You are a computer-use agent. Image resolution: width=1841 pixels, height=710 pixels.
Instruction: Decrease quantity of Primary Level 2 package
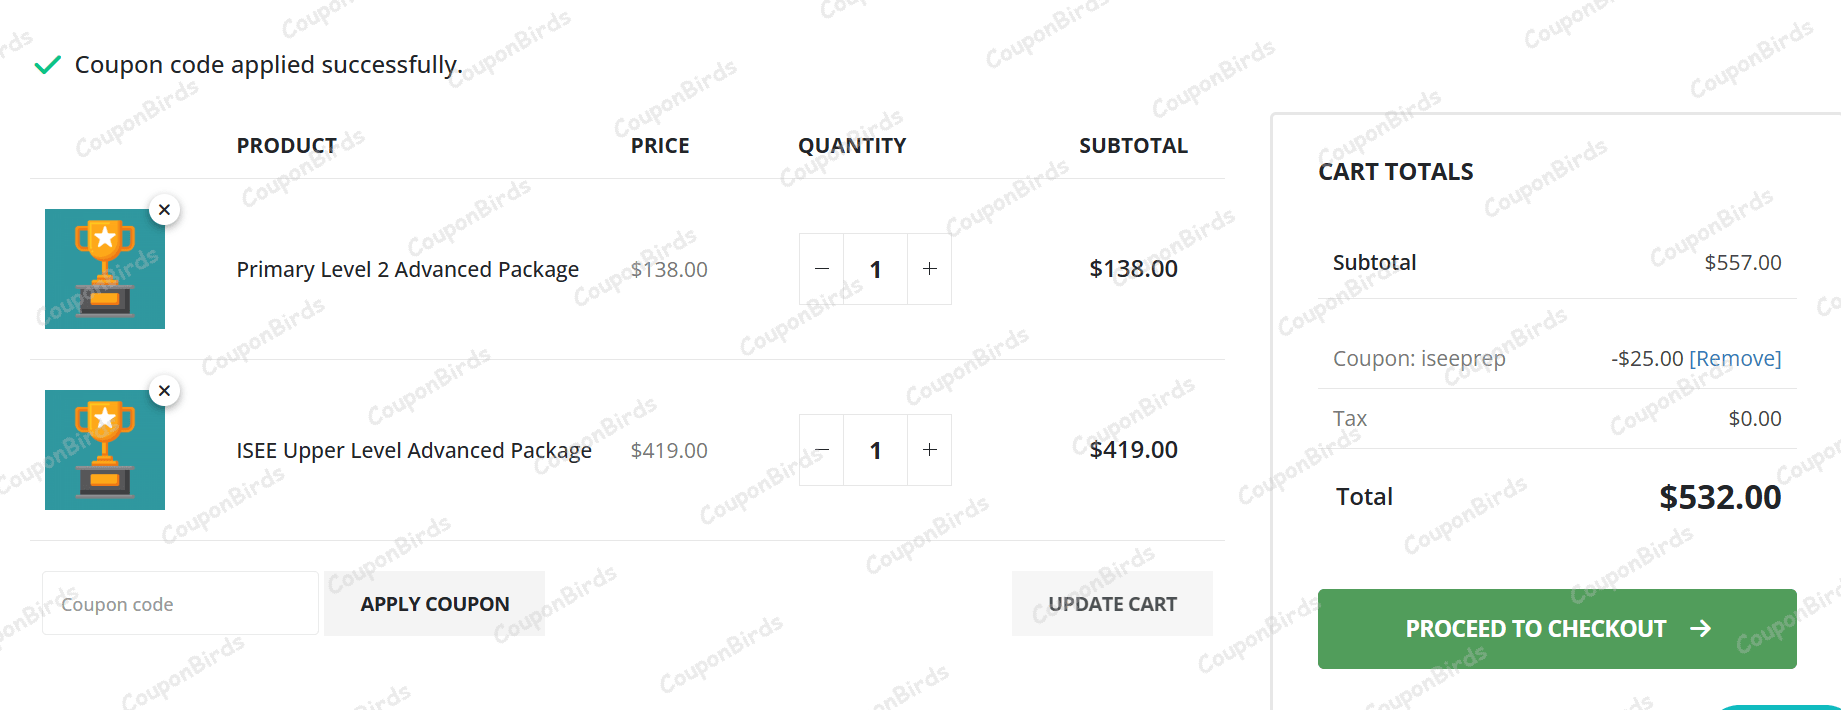[822, 269]
